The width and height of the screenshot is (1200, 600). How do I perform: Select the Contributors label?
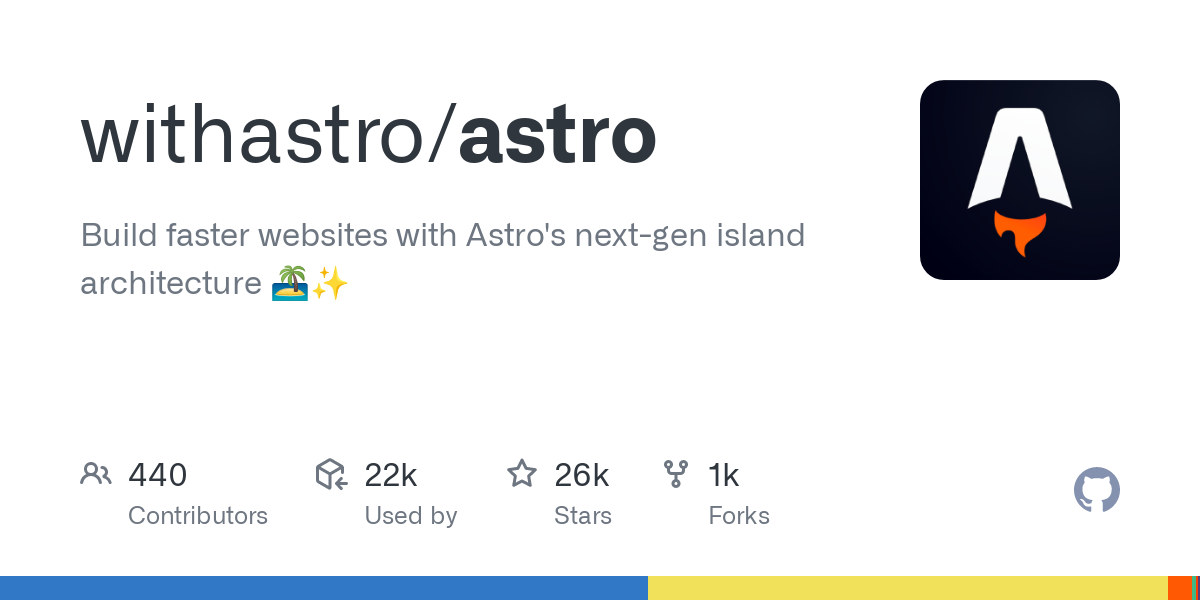[198, 516]
